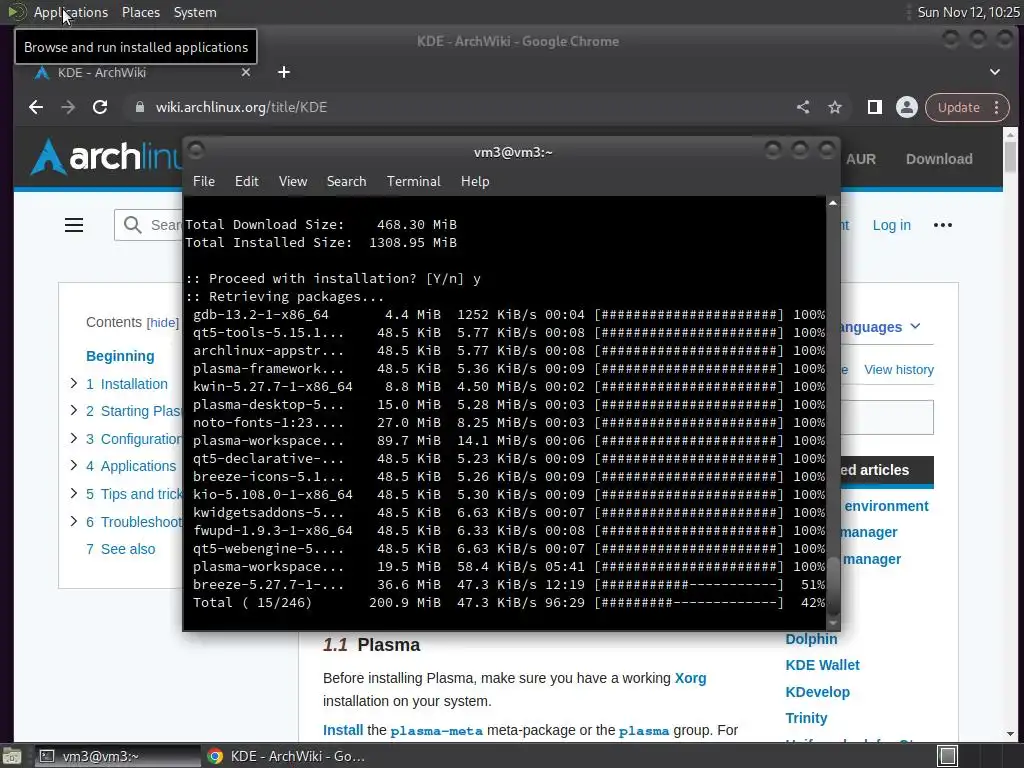Open the Dolphin related article

[x=811, y=639]
